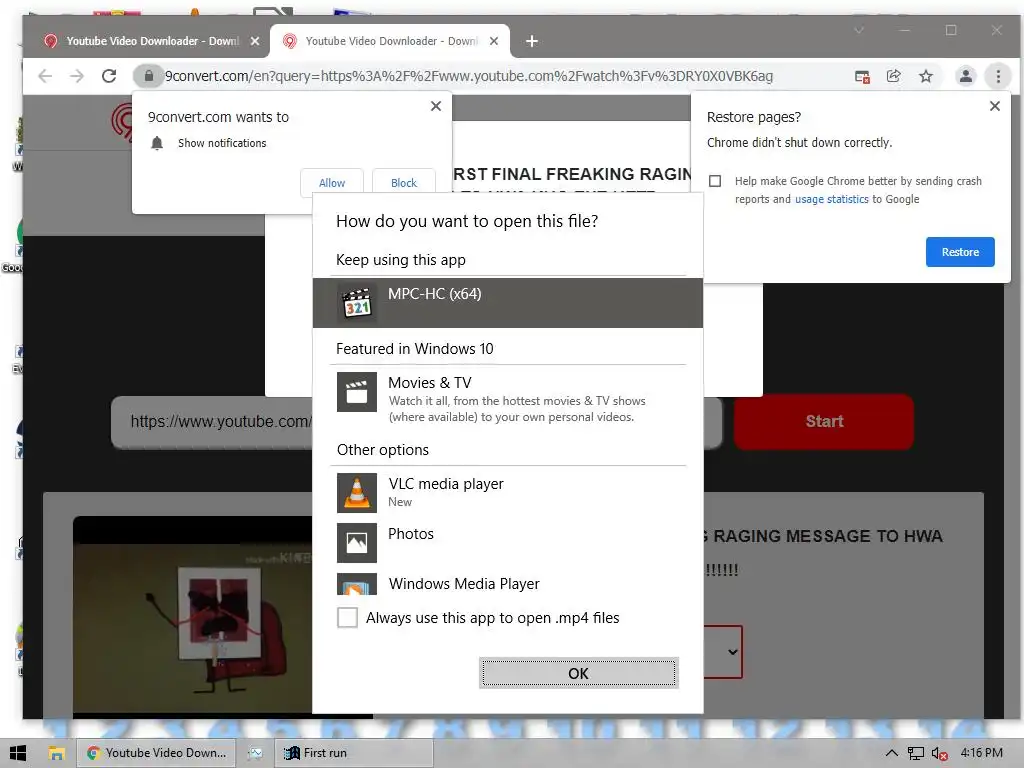This screenshot has height=768, width=1024.
Task: Open File Explorer from the taskbar
Action: [56, 753]
